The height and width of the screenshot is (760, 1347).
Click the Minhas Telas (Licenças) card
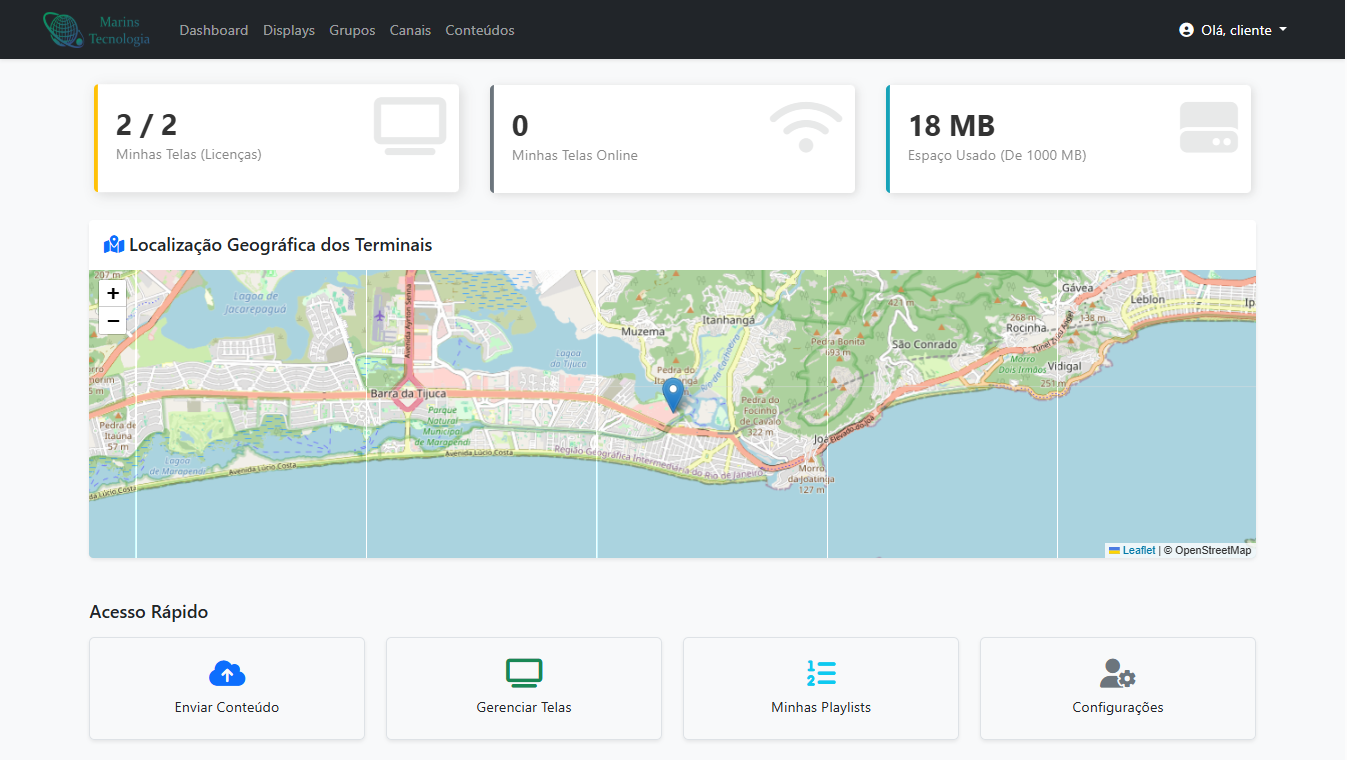tap(277, 138)
